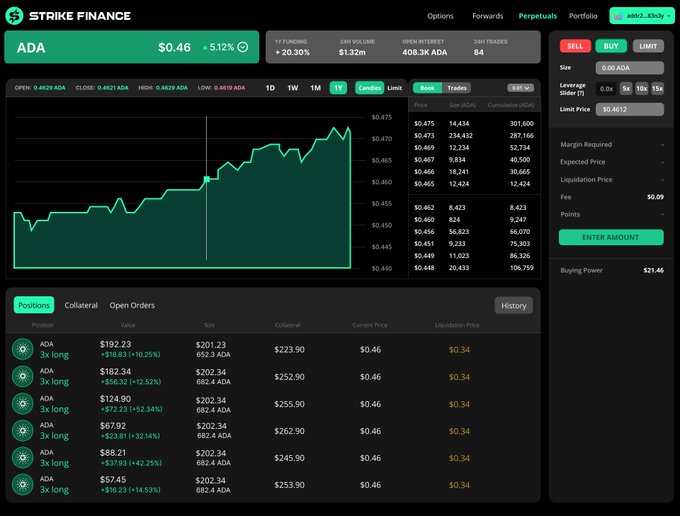
Task: Click the $0.448 bid price row
Action: pos(474,268)
